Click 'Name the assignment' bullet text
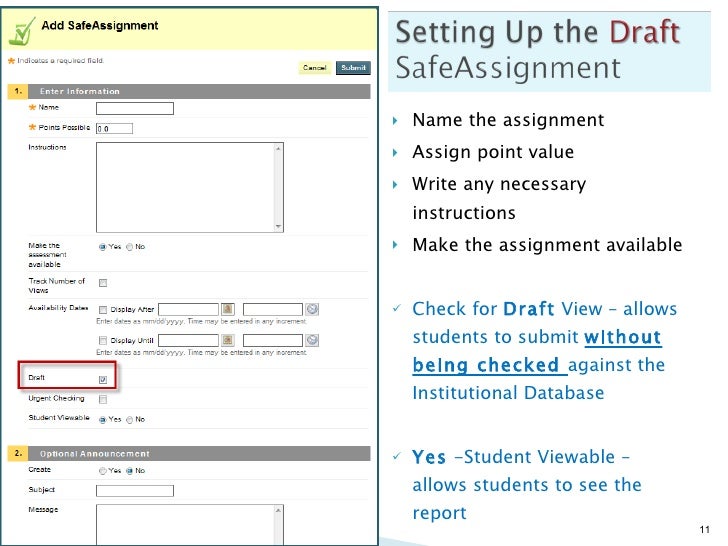The image size is (728, 546). [508, 120]
